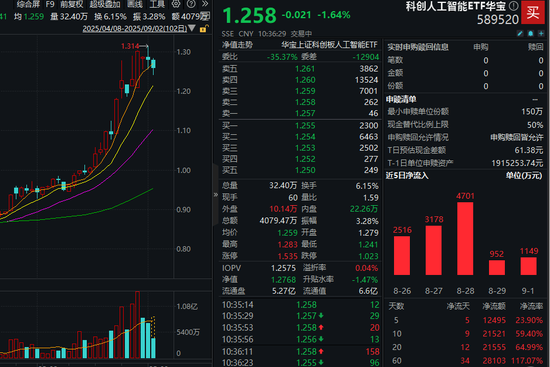Click the plus add-to-watchlist icon
The image size is (550, 367).
[x=541, y=33]
